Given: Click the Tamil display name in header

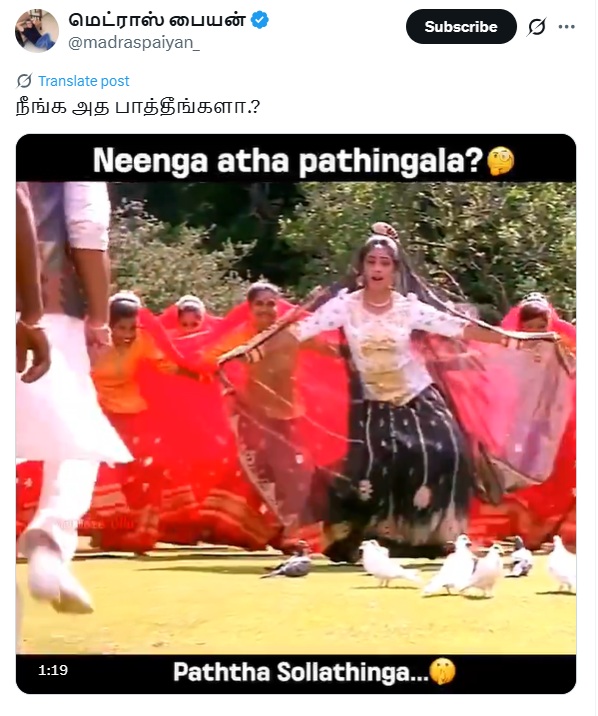Looking at the screenshot, I should click(157, 20).
